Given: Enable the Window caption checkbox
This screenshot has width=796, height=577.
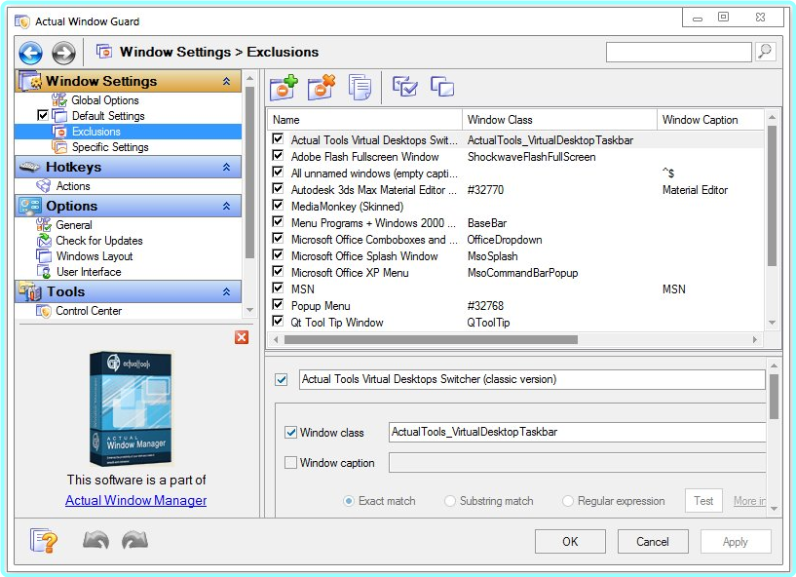Looking at the screenshot, I should coord(291,462).
